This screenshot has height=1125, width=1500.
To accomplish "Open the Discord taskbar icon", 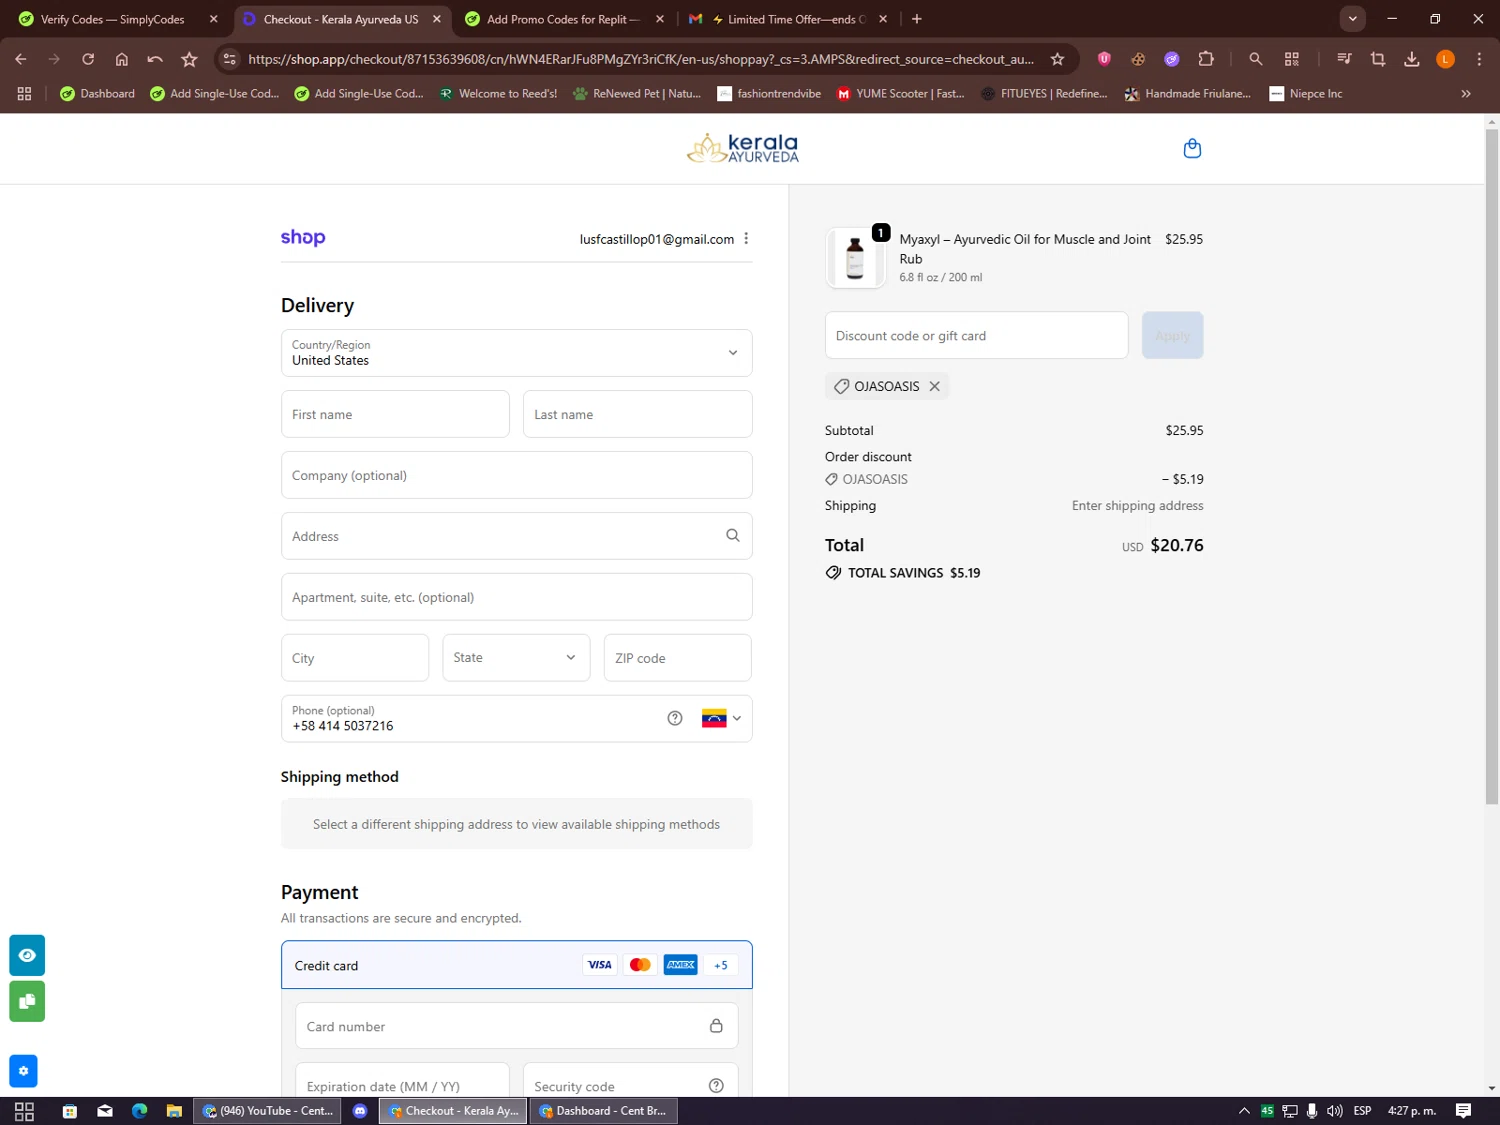I will point(360,1111).
